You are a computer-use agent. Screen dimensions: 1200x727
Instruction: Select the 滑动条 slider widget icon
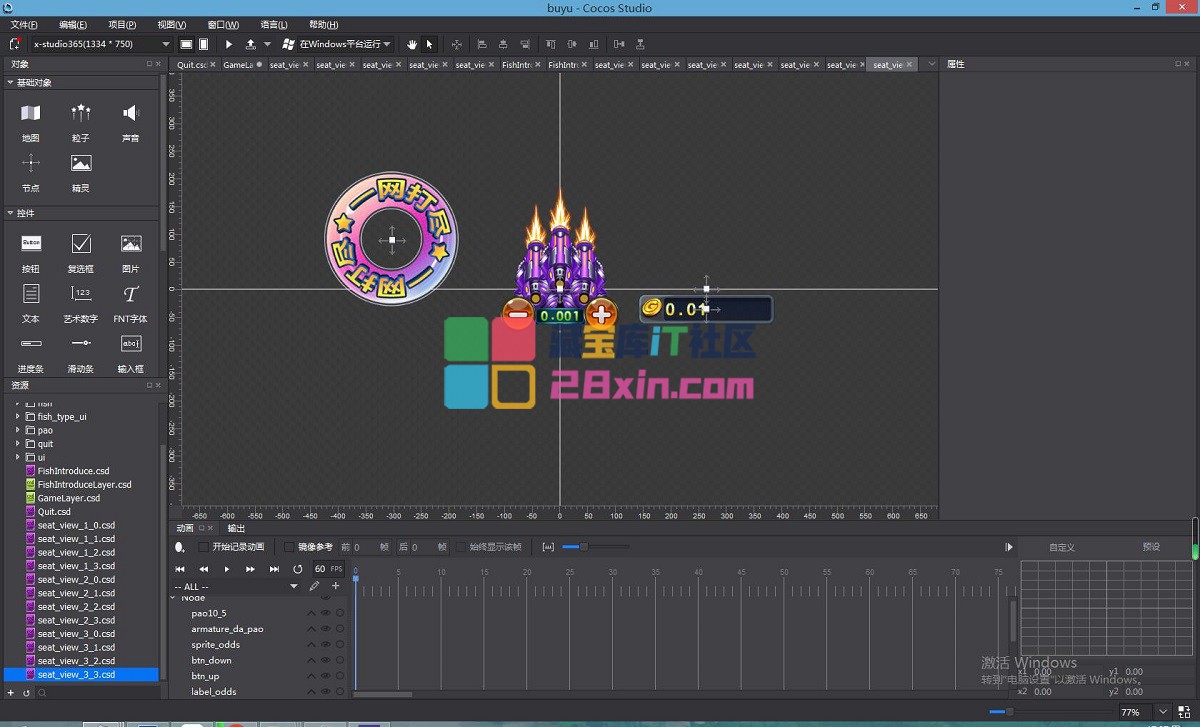click(81, 344)
